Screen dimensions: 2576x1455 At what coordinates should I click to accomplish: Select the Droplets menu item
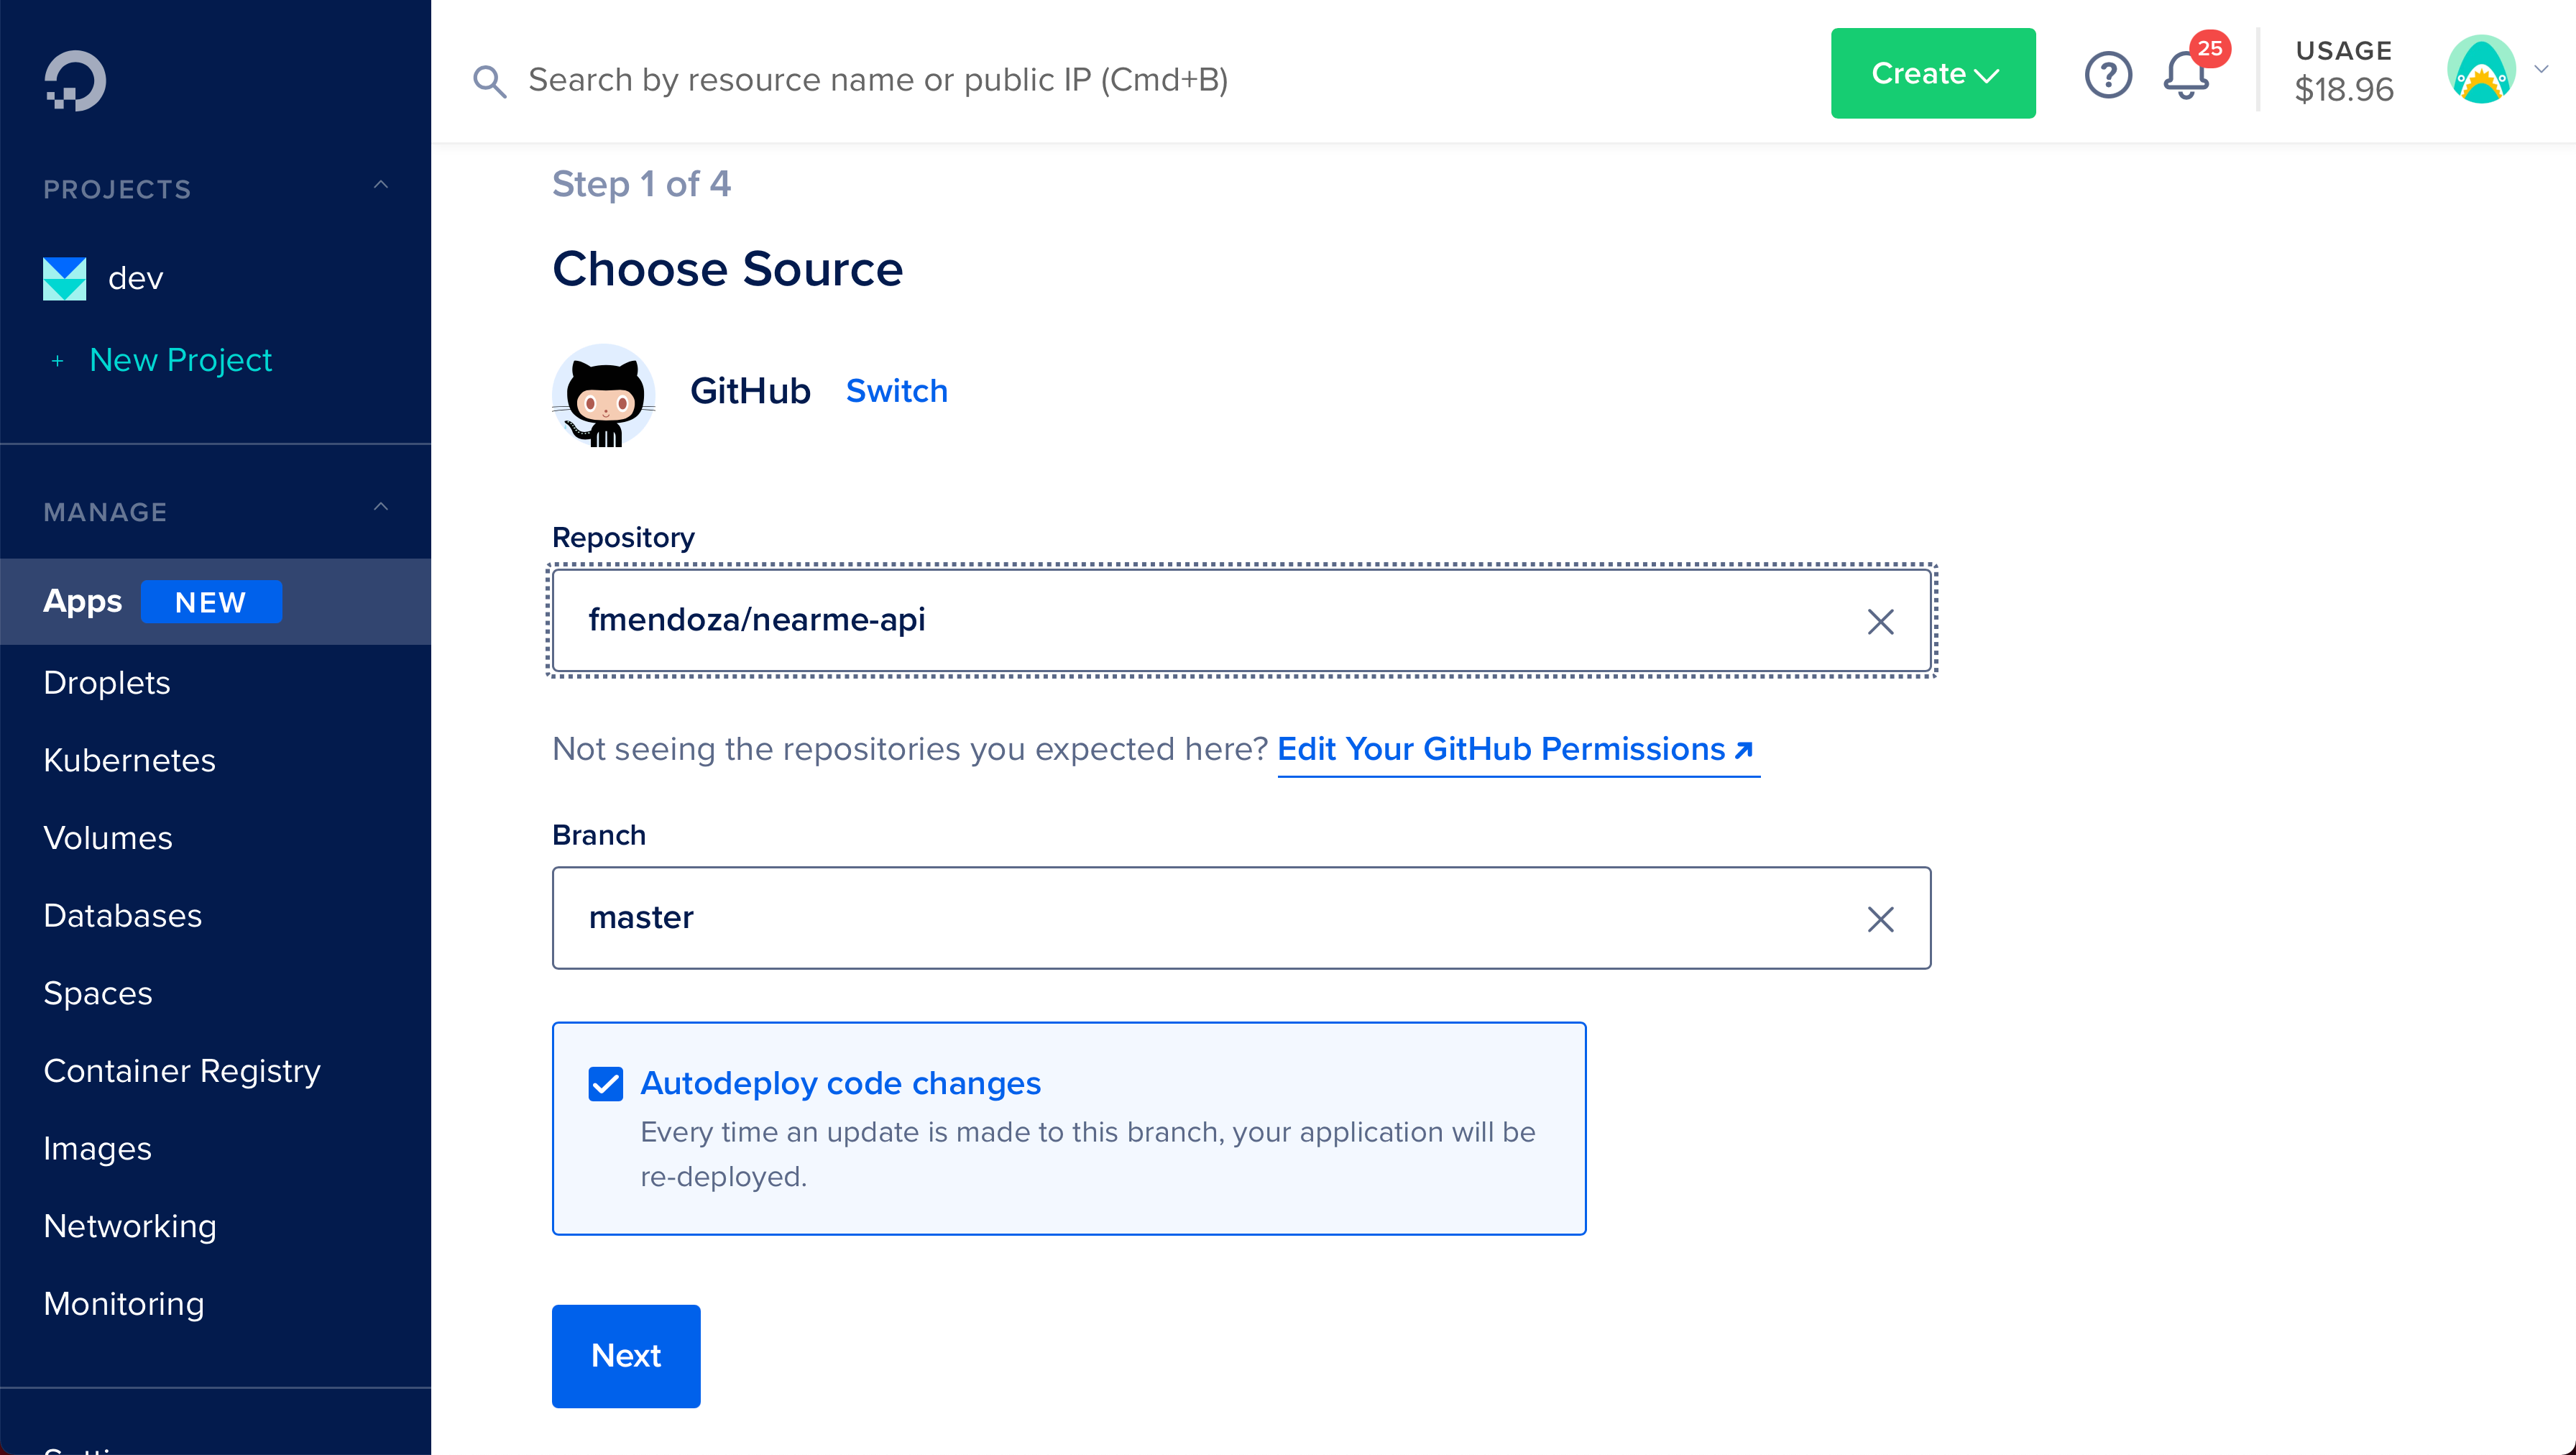(x=108, y=681)
